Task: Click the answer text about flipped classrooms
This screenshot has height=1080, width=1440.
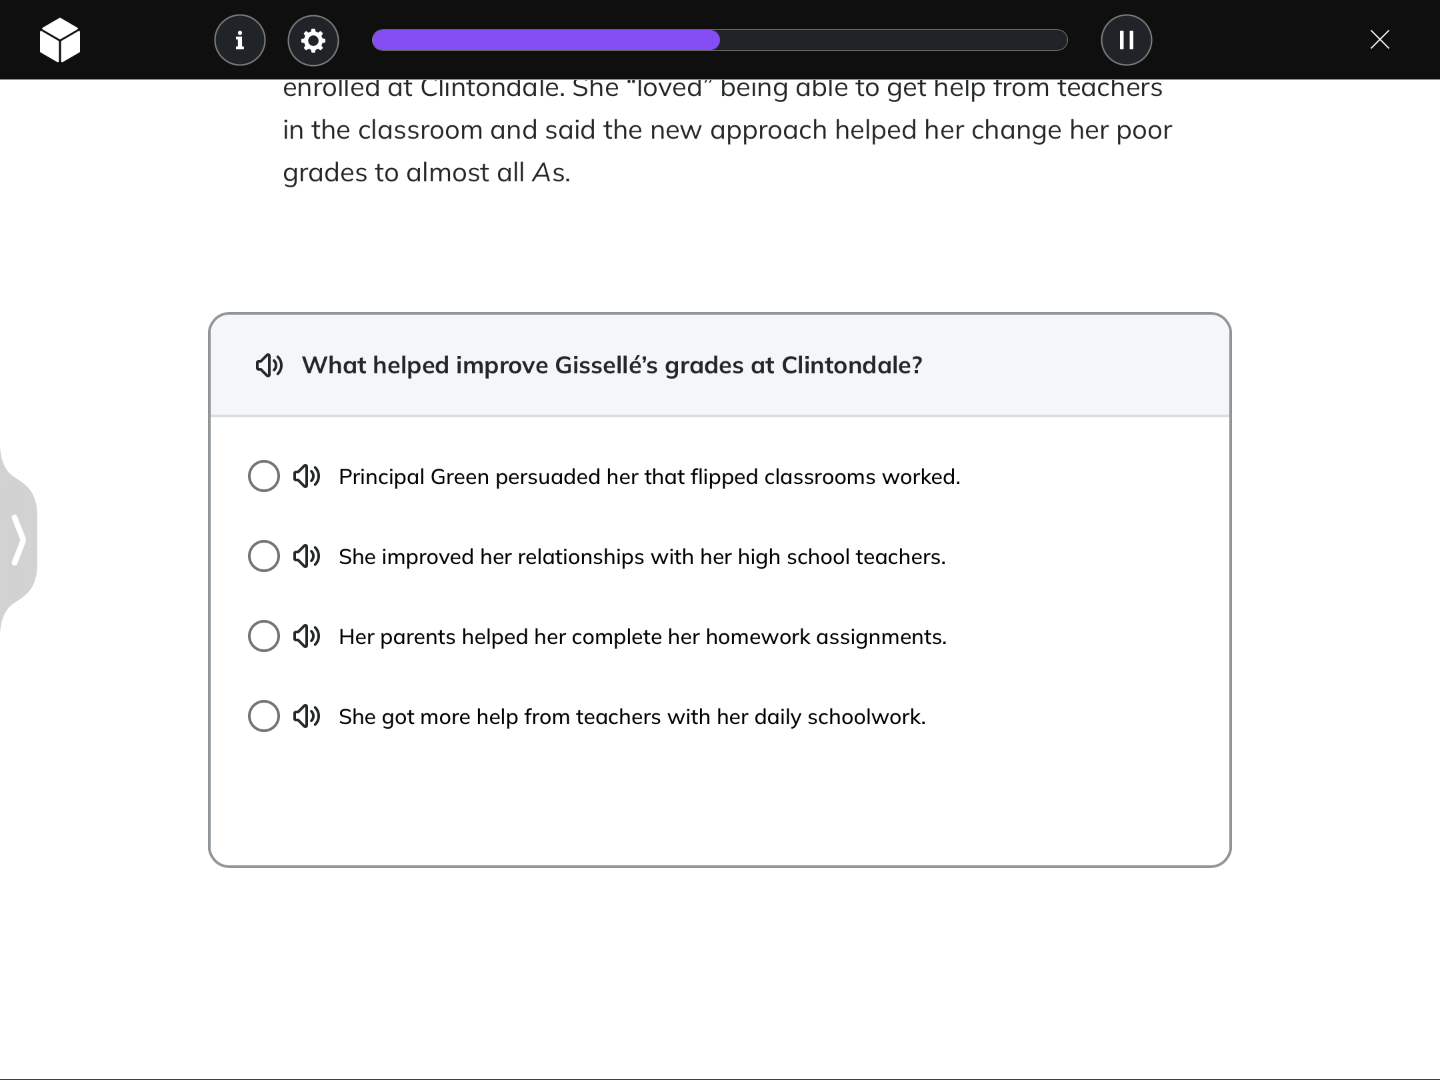Action: point(649,477)
